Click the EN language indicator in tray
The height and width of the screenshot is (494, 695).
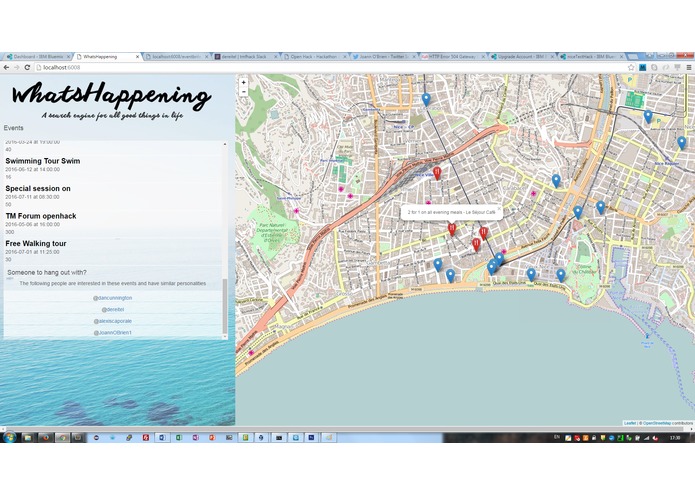click(x=557, y=437)
